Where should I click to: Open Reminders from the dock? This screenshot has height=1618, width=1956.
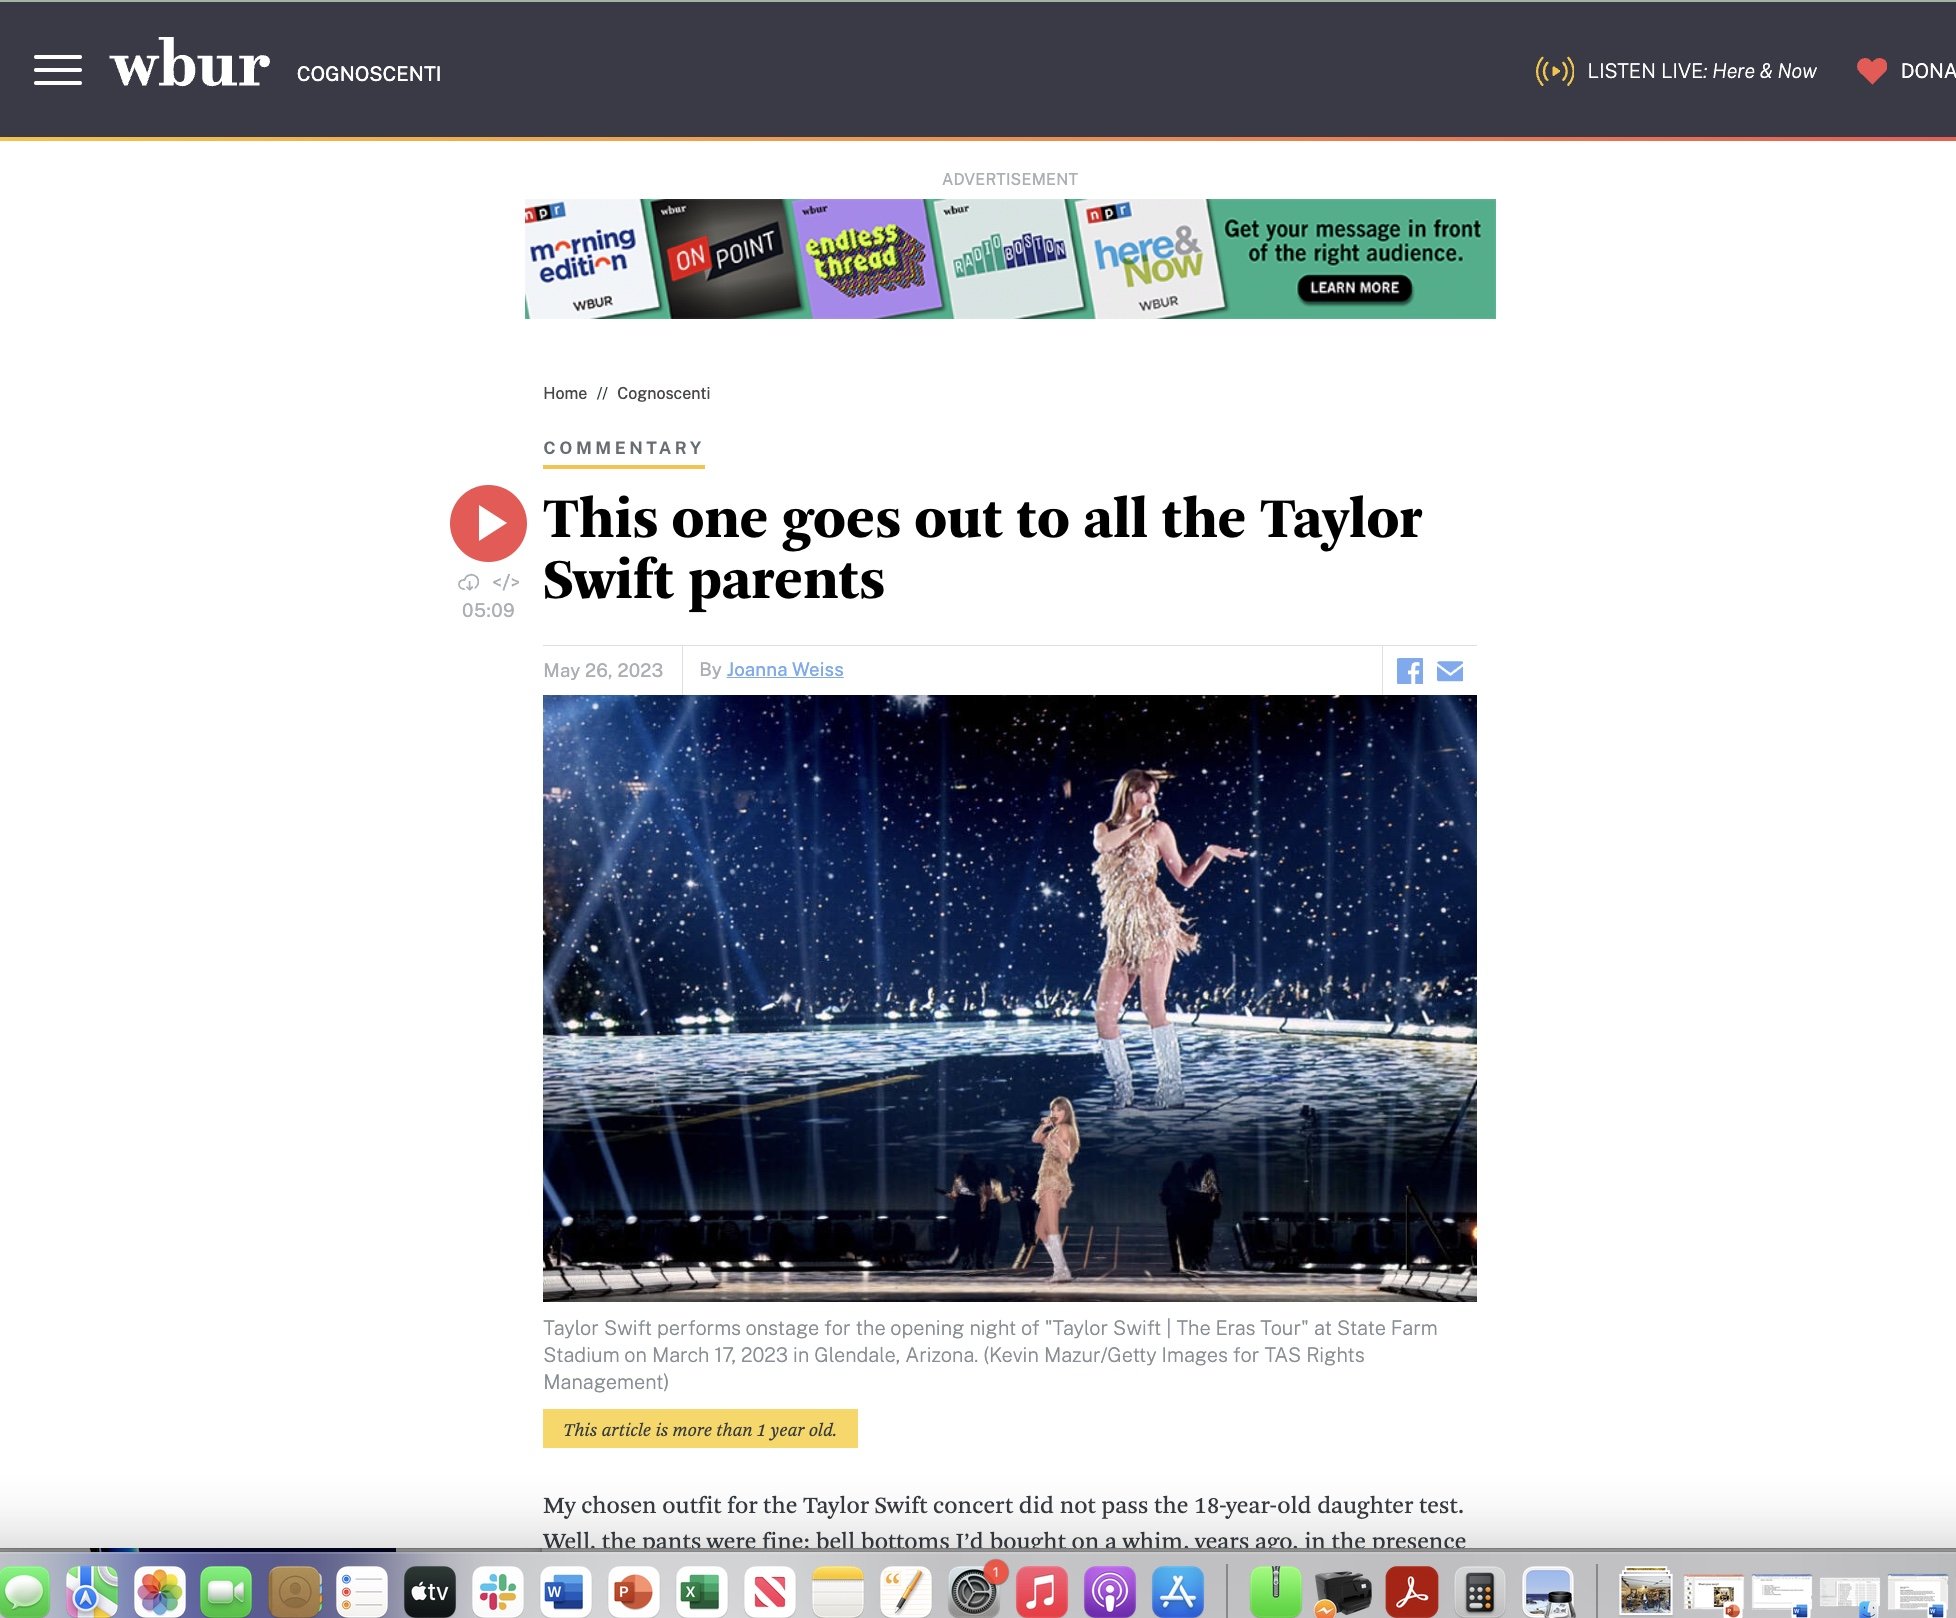pos(362,1591)
